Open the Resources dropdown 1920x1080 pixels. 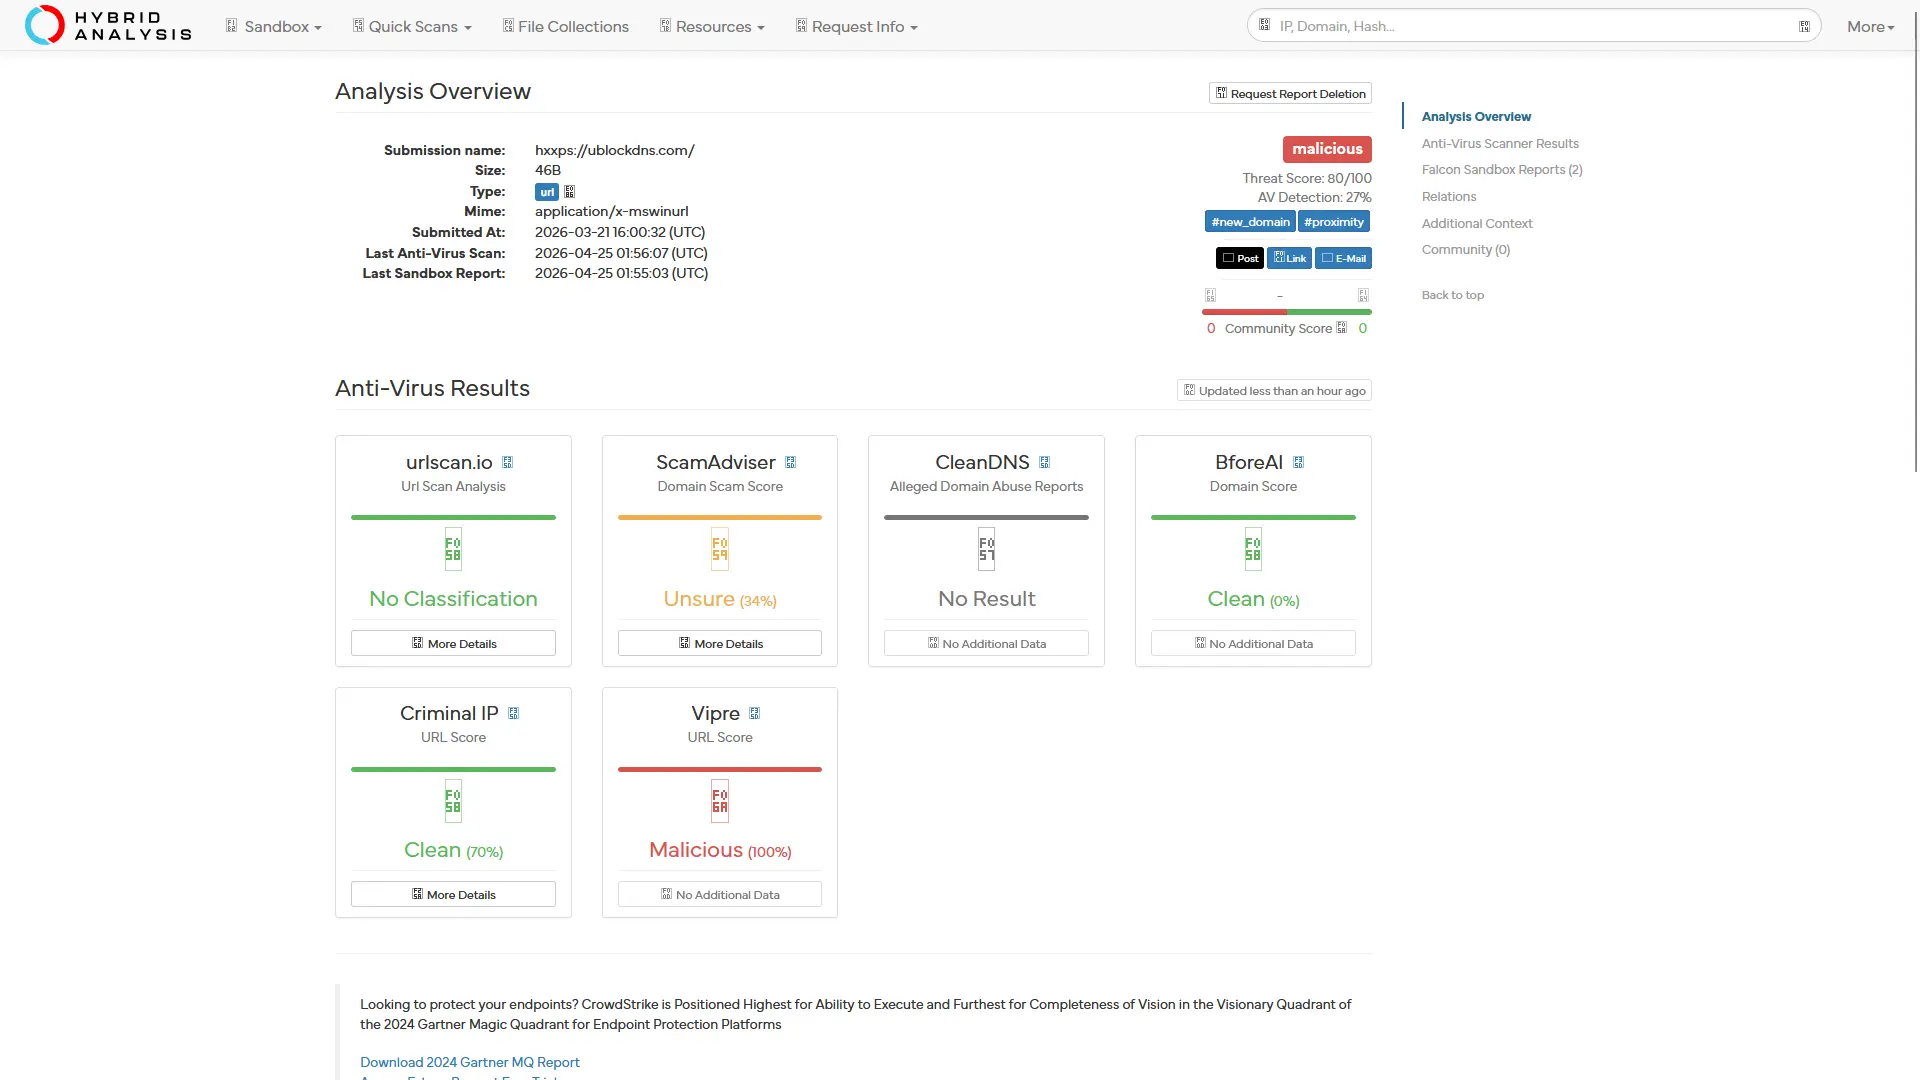712,26
